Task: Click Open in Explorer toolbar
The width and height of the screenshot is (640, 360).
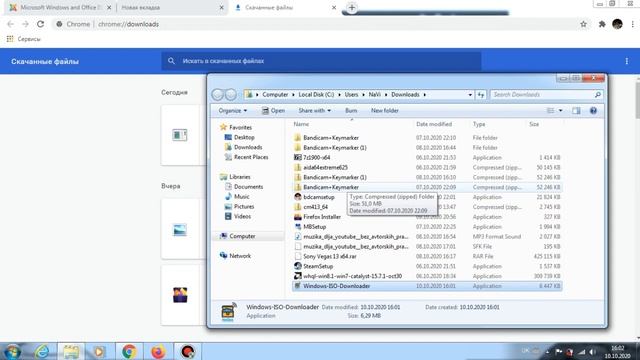Action: click(x=273, y=111)
